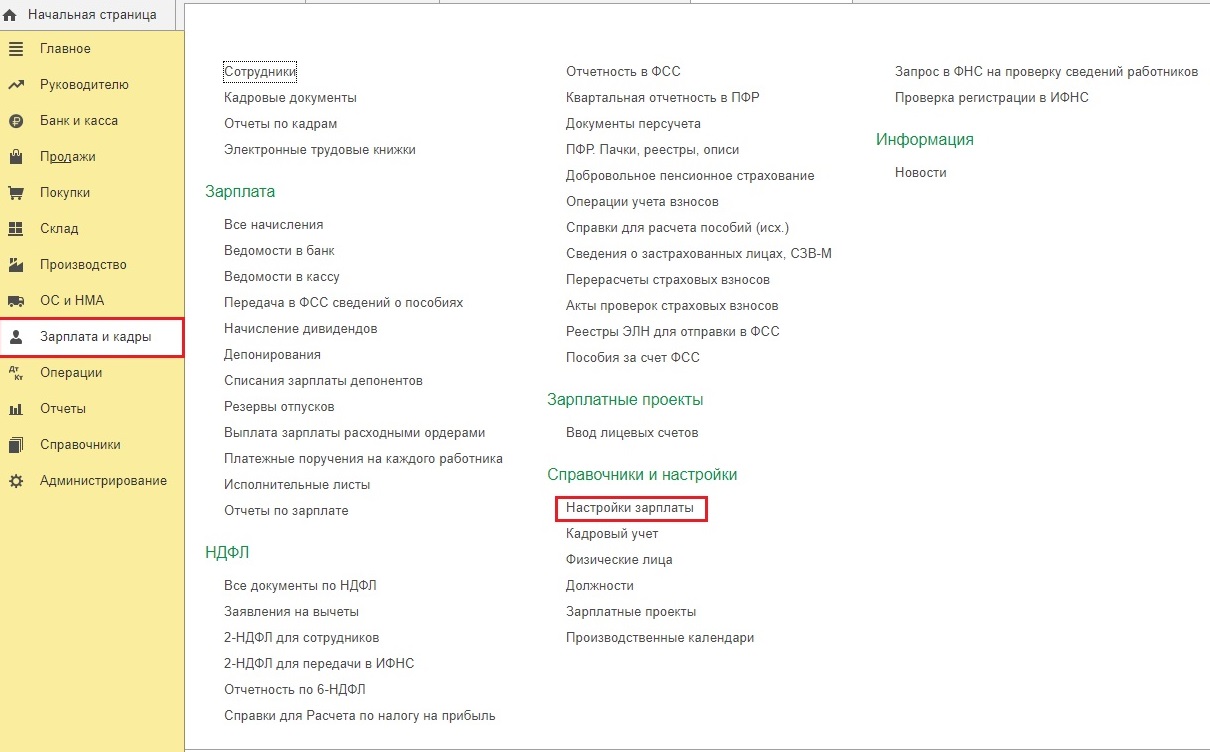The image size is (1210, 752).
Task: Click the Продажи shopping bag icon
Action: 16,157
